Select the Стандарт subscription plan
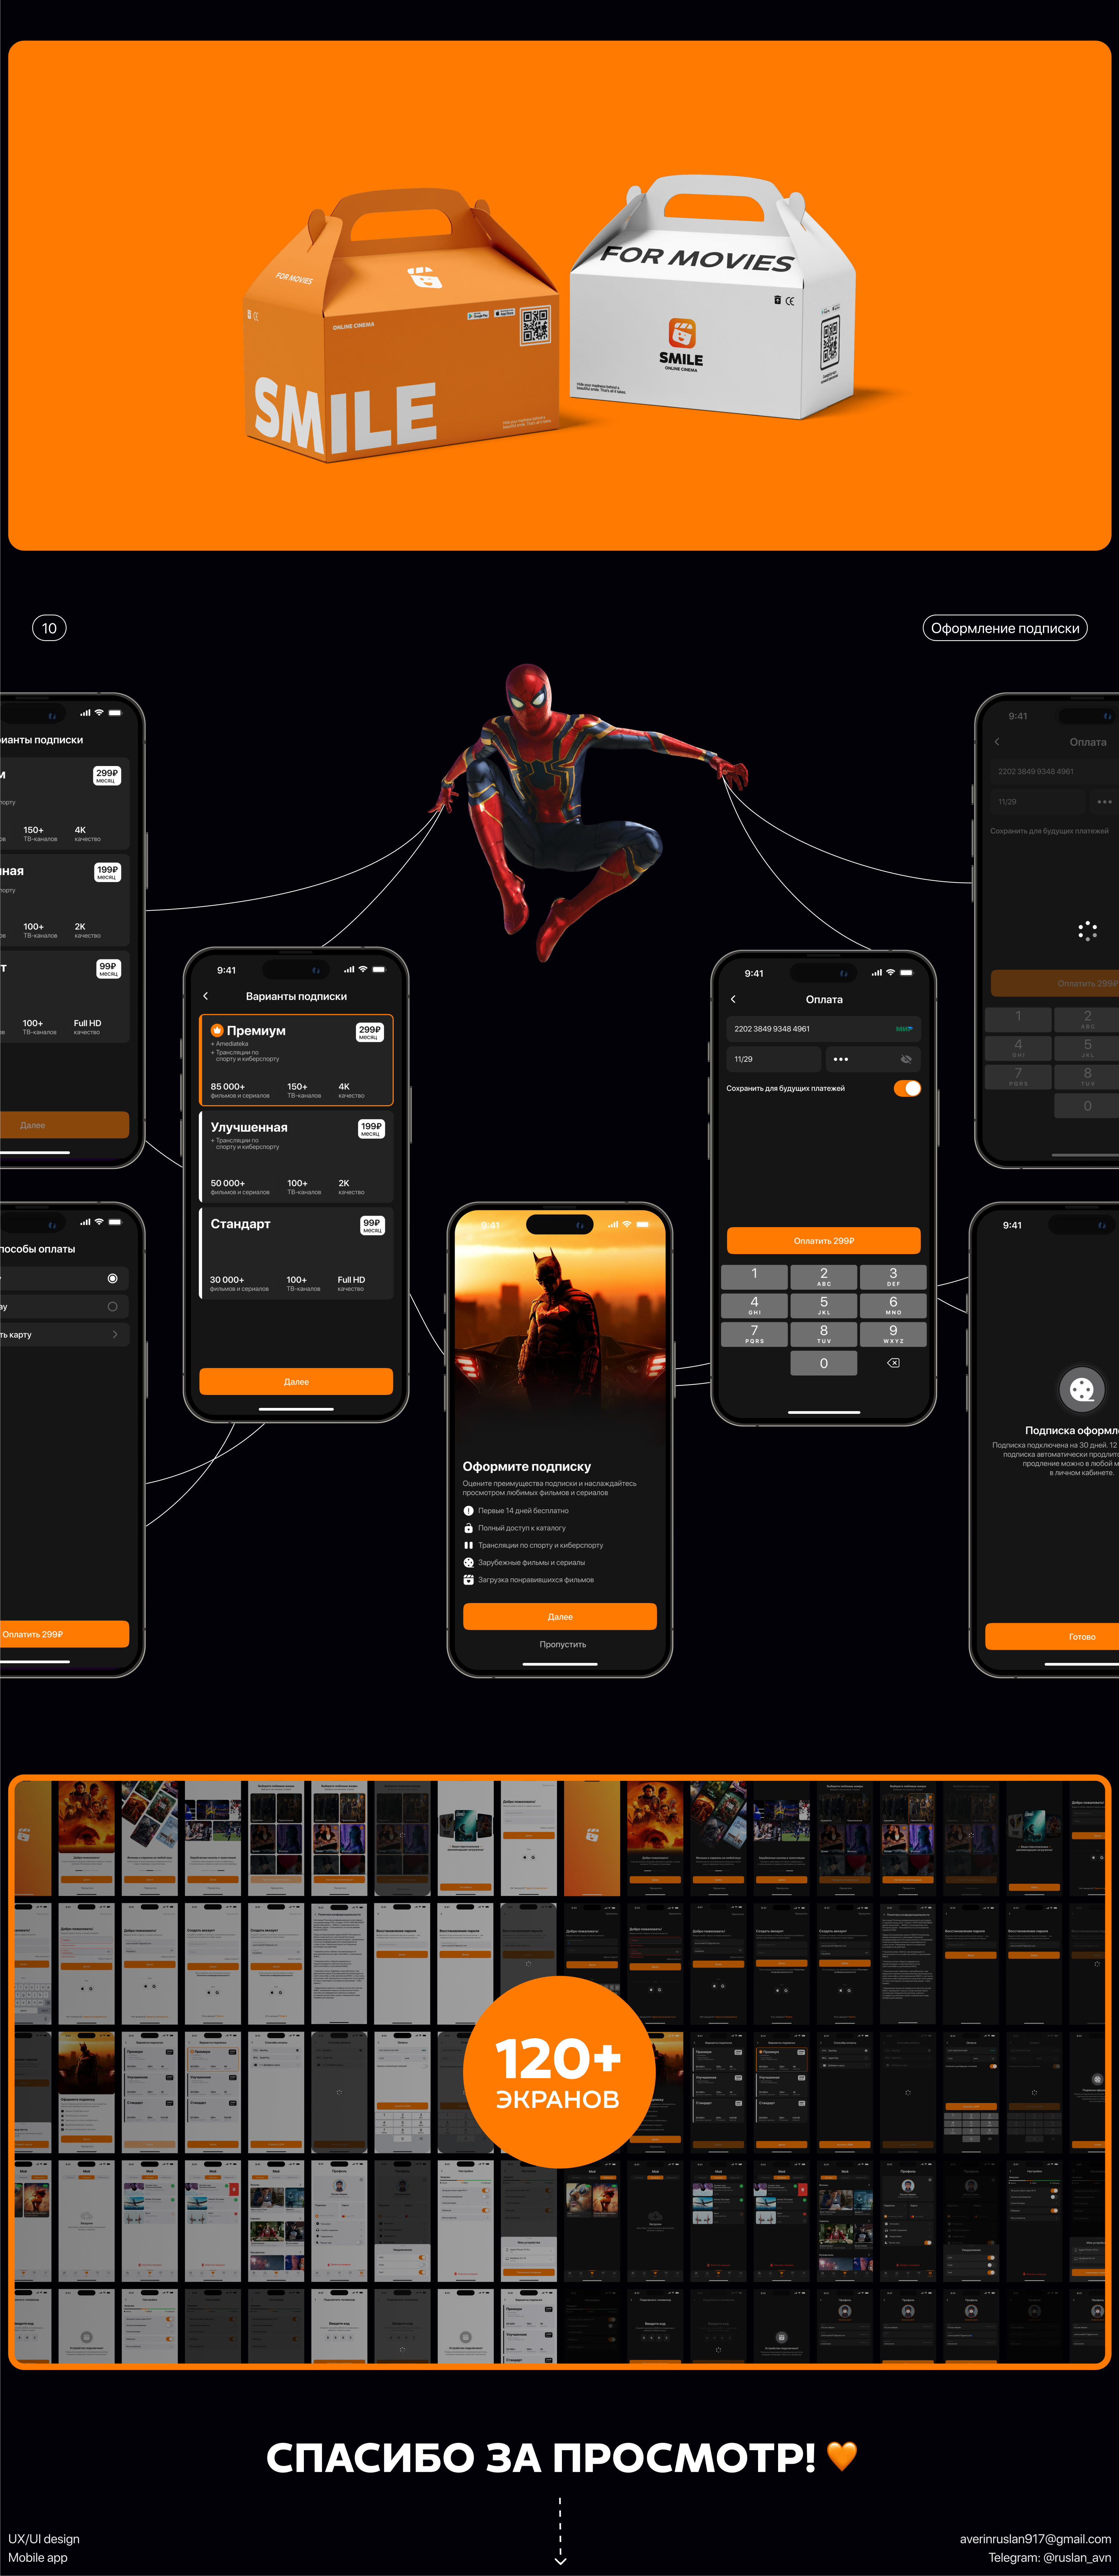The image size is (1119, 2576). 296,1253
